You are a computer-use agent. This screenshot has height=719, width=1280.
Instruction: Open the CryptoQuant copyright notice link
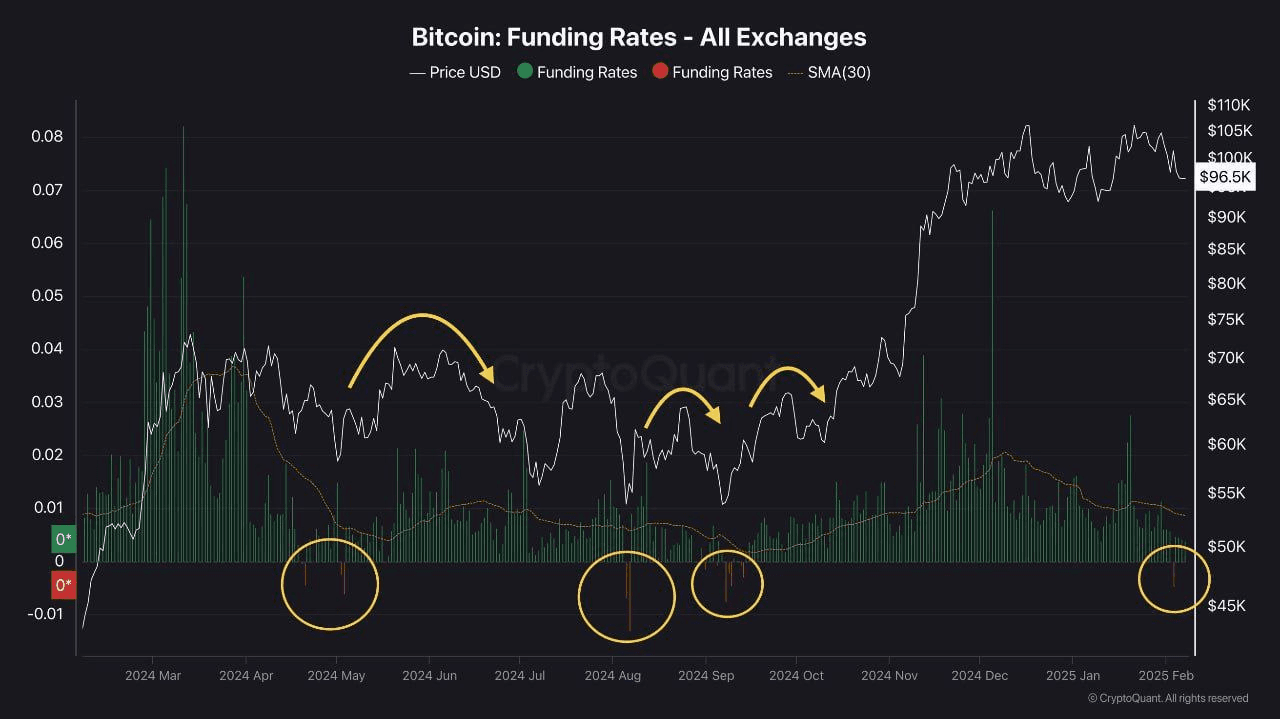(1167, 698)
